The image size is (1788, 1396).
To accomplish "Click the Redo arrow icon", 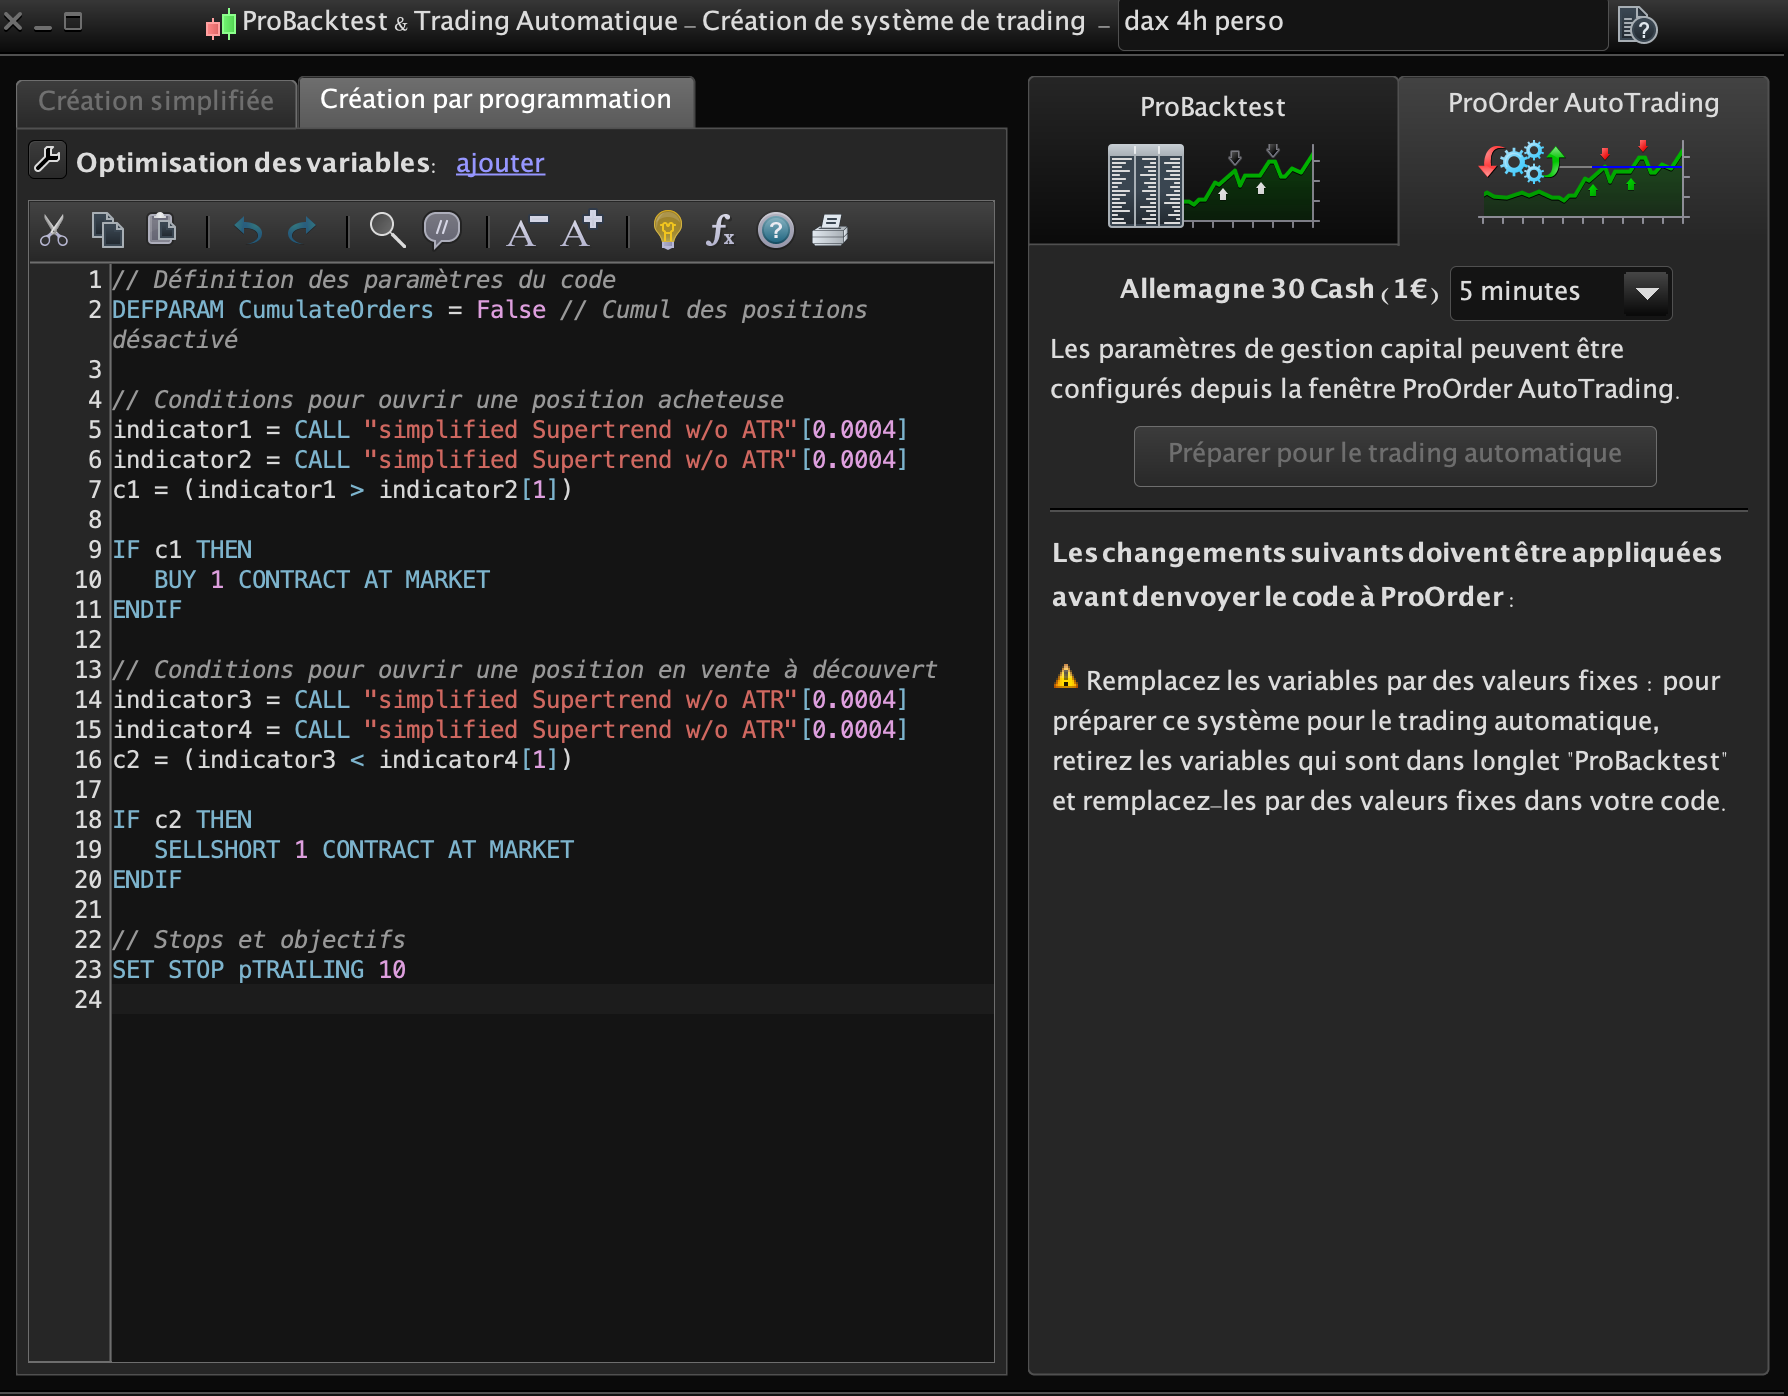I will pyautogui.click(x=301, y=231).
